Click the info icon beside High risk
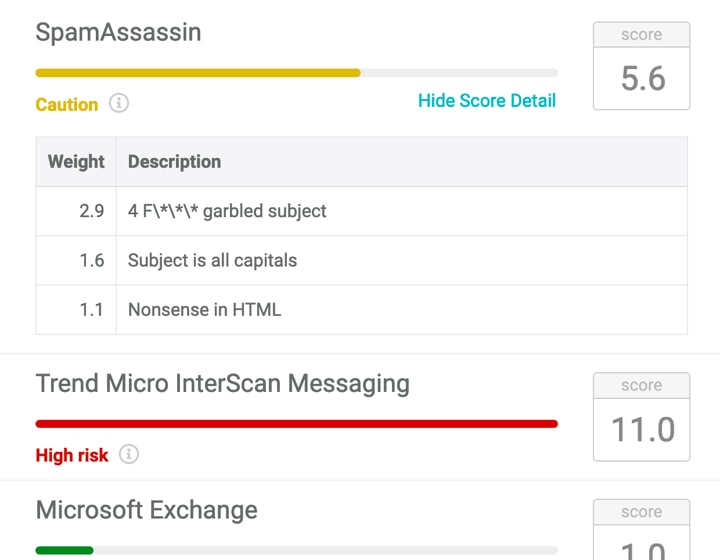 pyautogui.click(x=129, y=454)
